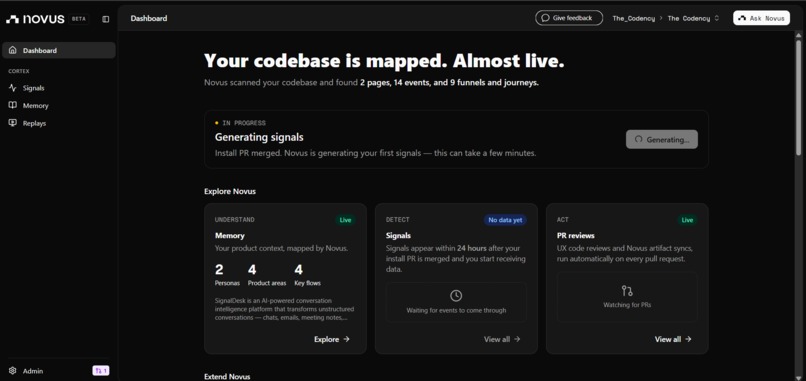Image resolution: width=806 pixels, height=381 pixels.
Task: Click View all in Signals card
Action: click(502, 339)
